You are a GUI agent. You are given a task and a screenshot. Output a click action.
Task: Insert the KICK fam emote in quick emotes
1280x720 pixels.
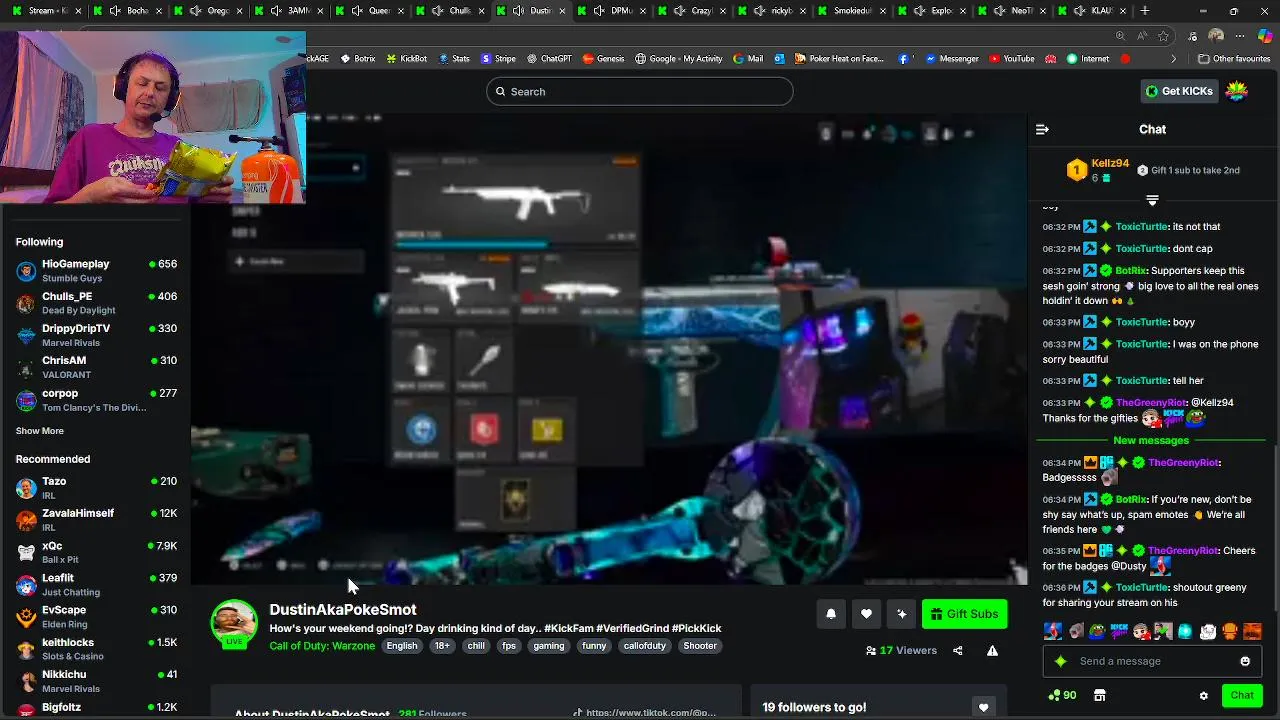1119,631
